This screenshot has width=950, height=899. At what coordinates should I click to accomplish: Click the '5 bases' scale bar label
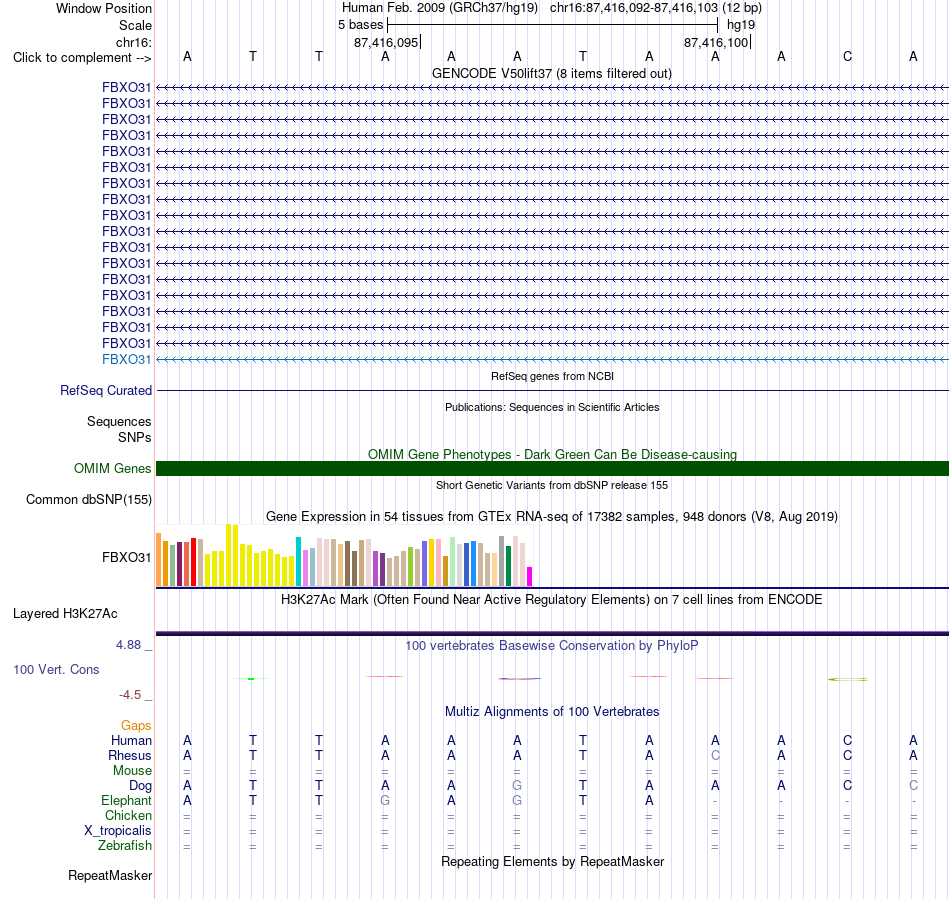tap(360, 25)
